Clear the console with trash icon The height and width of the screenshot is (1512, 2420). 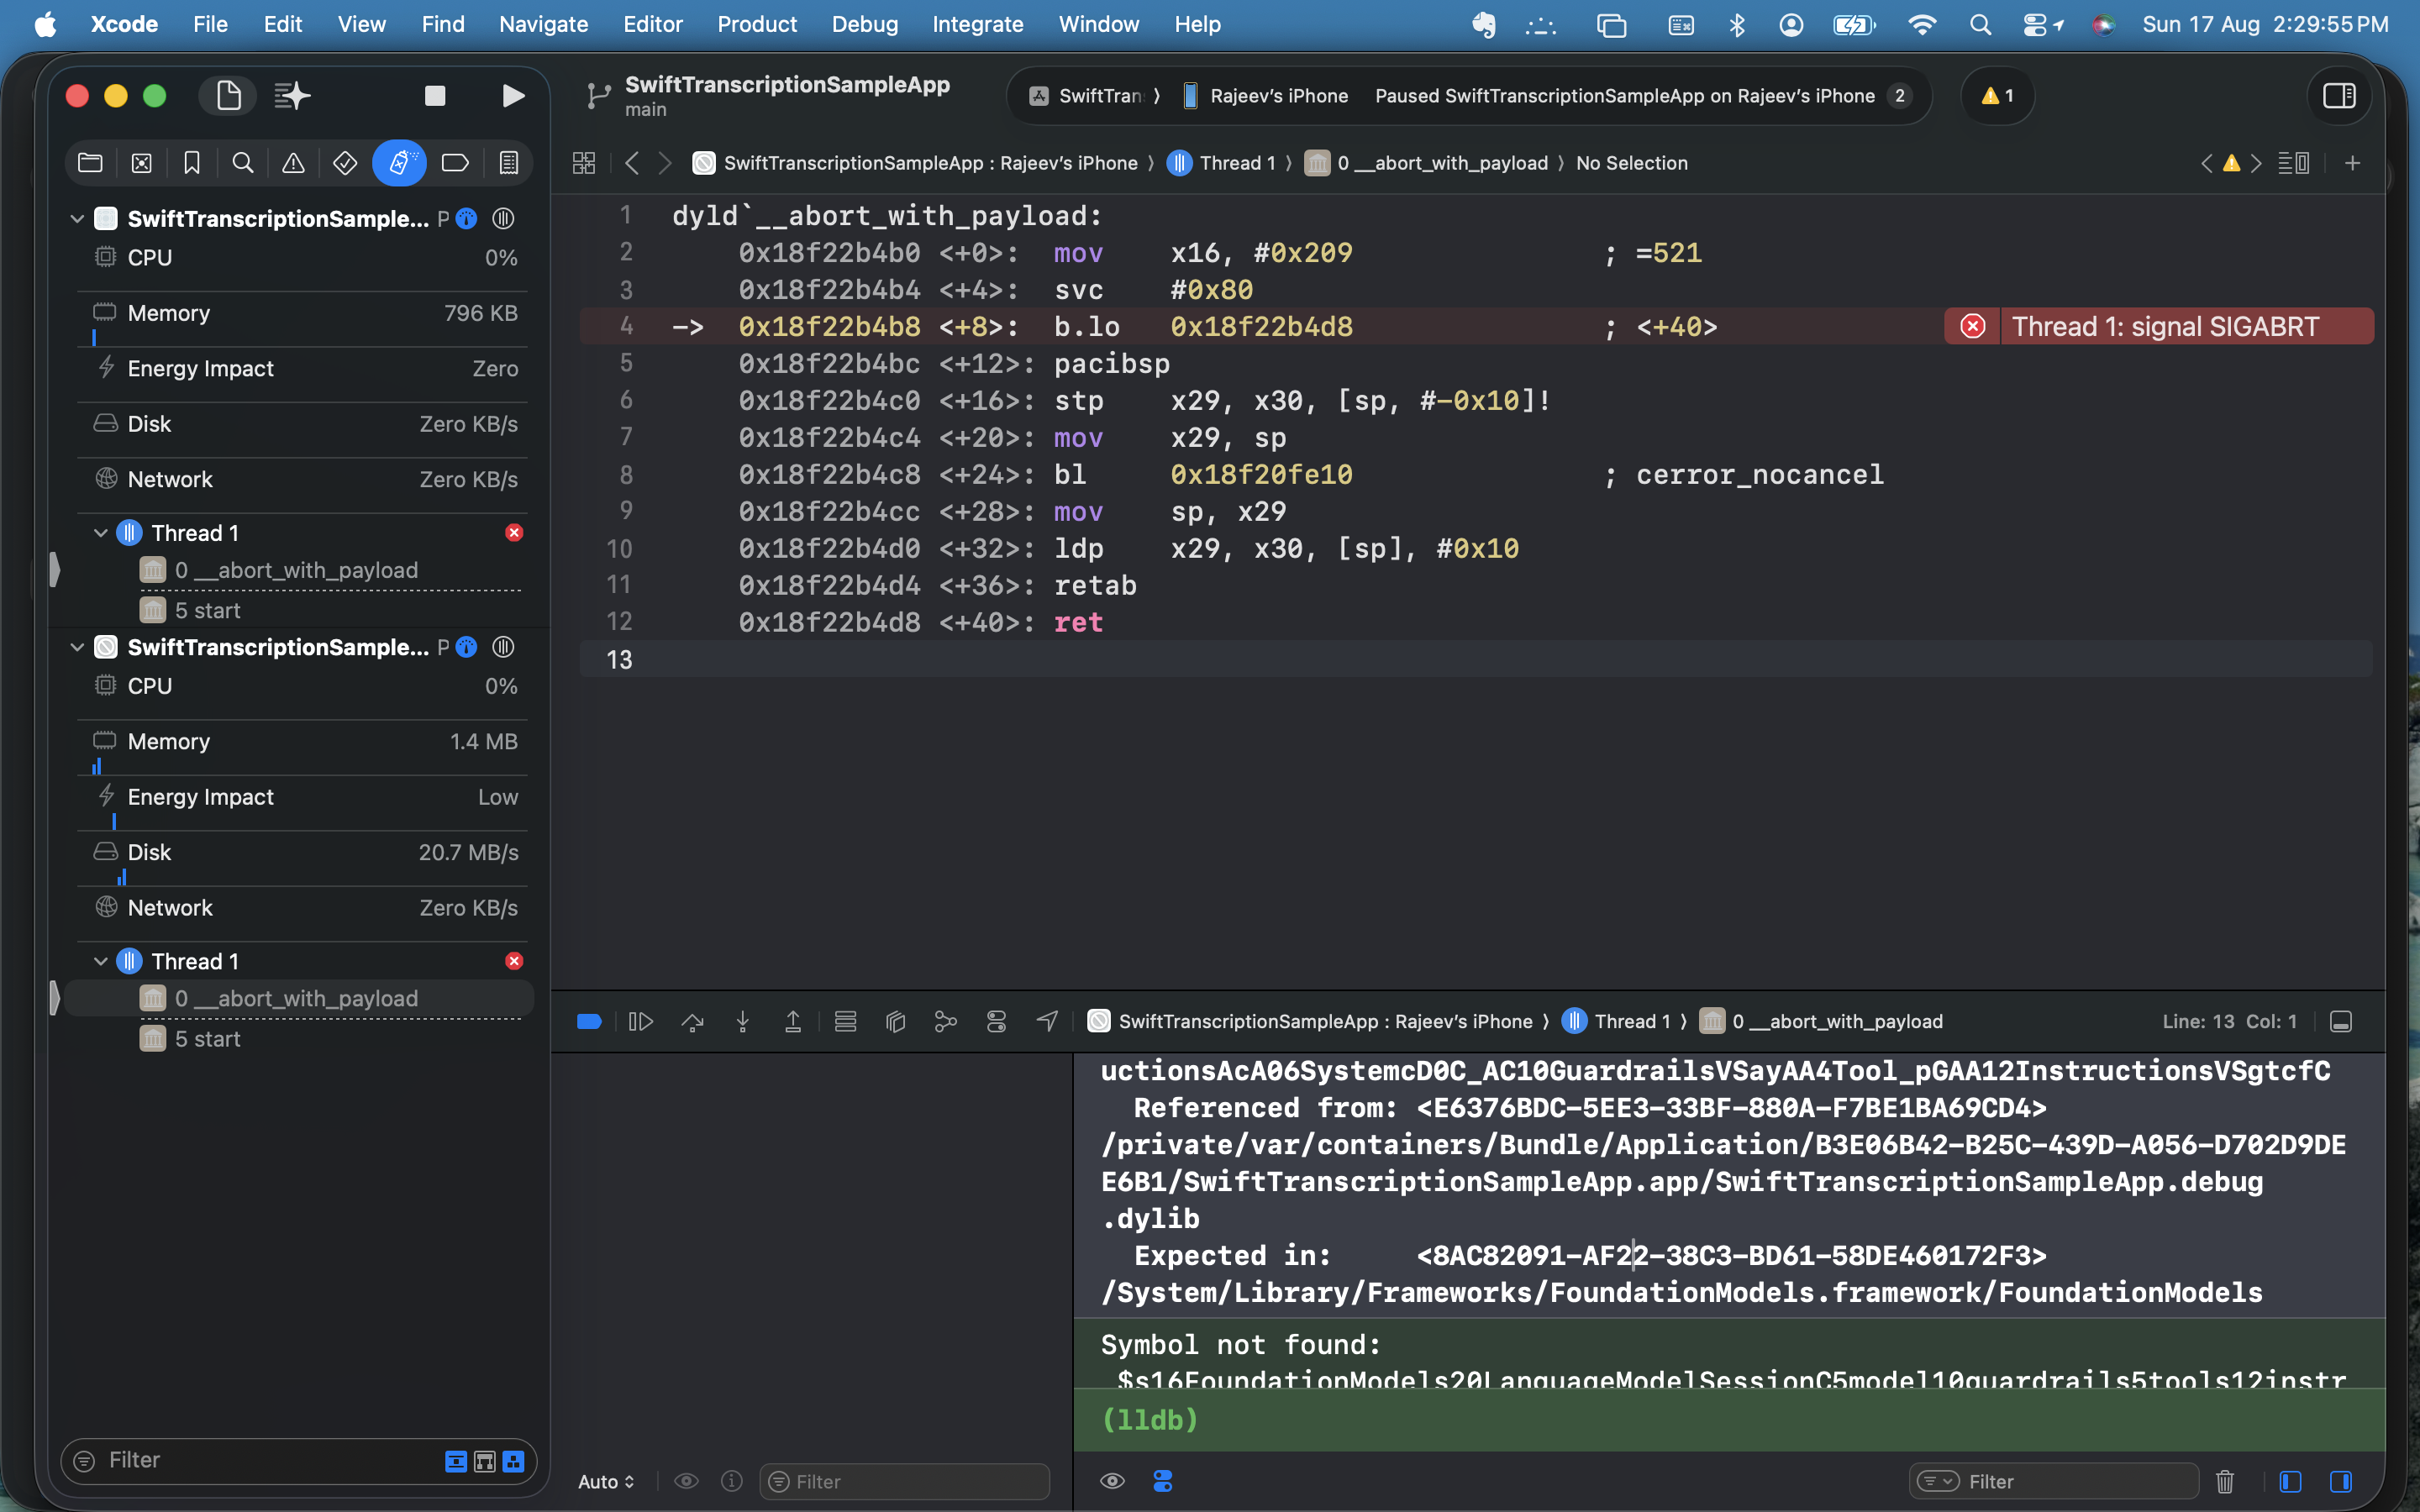point(2225,1481)
